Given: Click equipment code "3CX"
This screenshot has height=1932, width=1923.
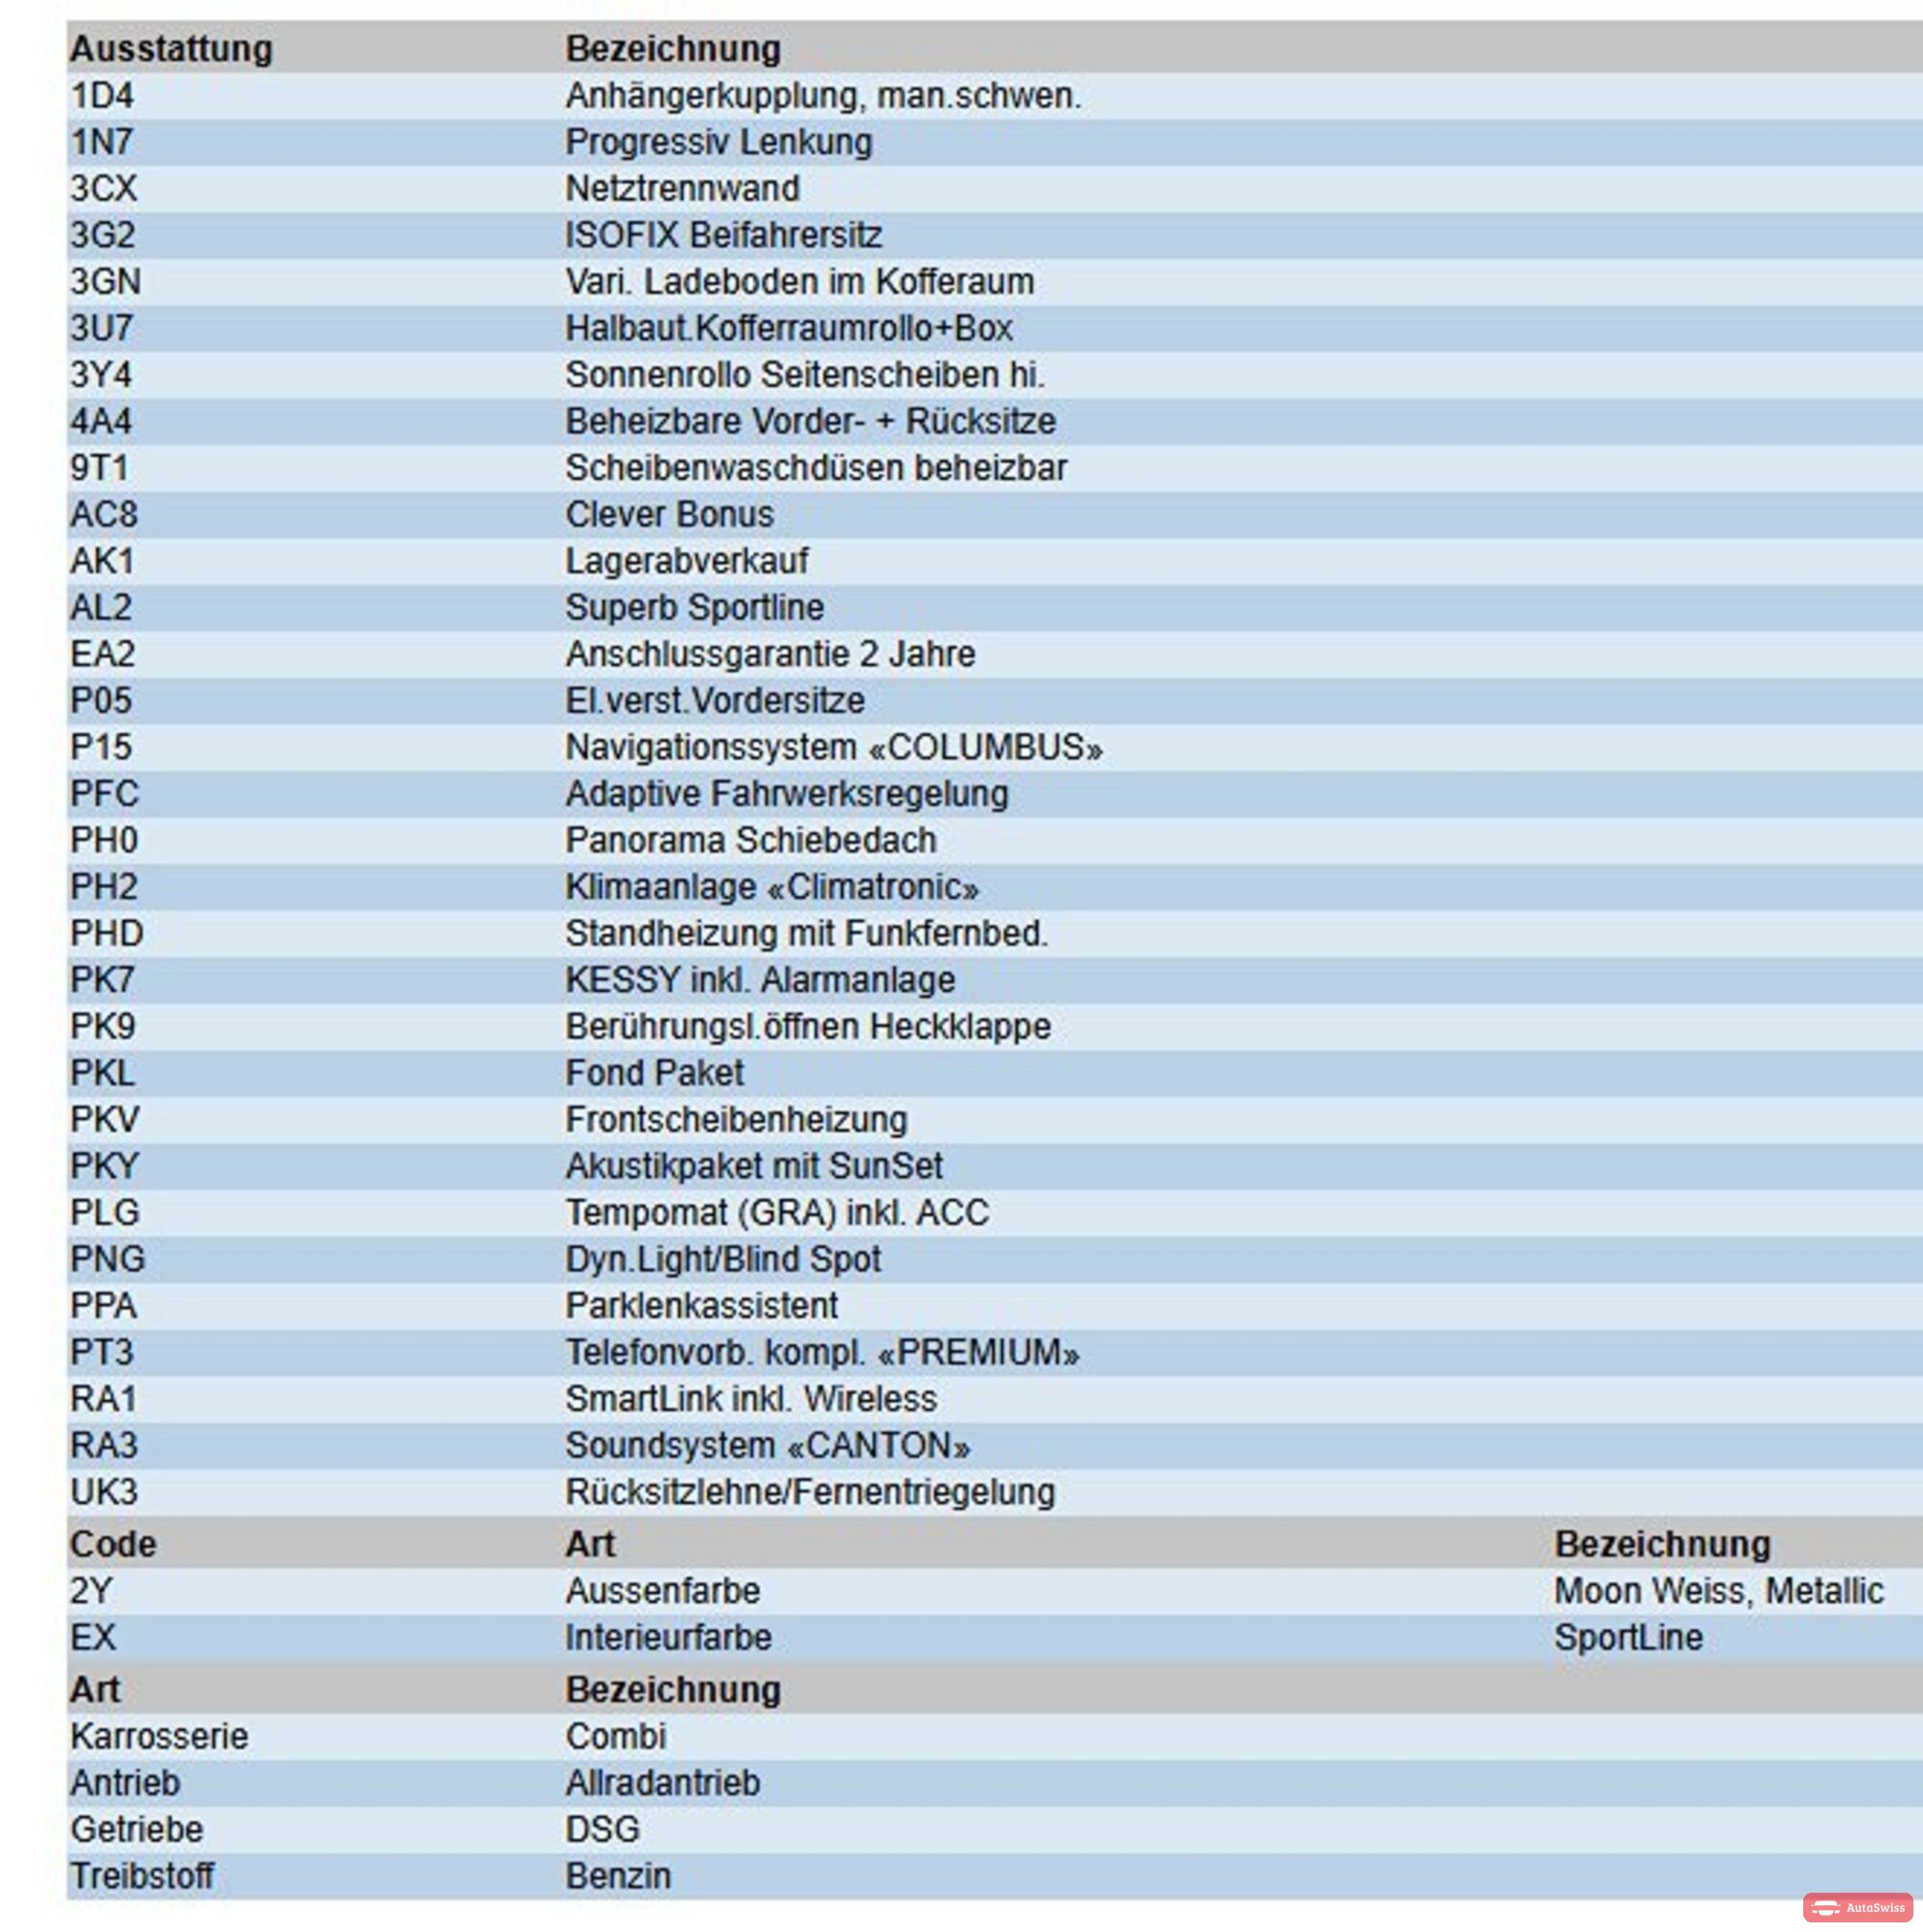Looking at the screenshot, I should click(103, 189).
